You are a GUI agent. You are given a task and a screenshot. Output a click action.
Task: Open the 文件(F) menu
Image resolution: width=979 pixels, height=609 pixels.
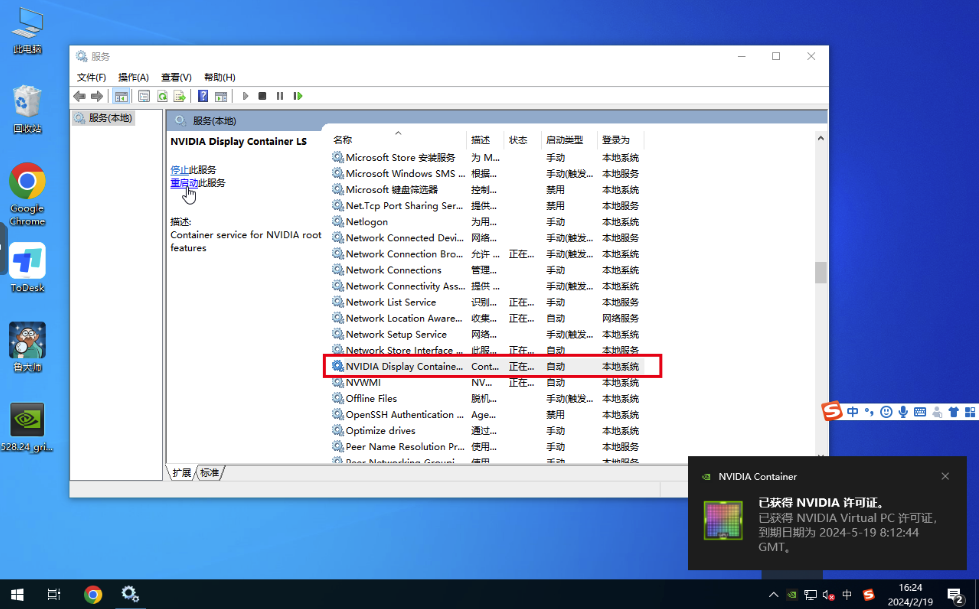91,77
